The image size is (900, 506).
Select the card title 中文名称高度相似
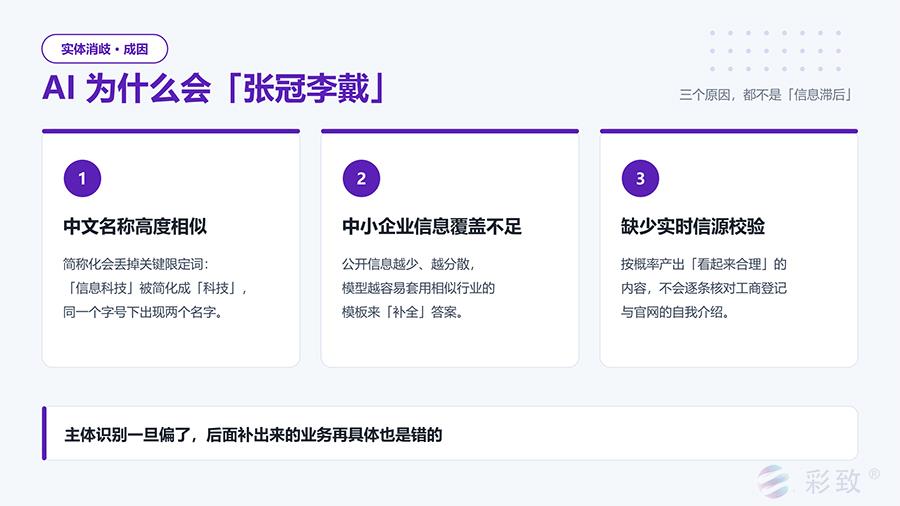[x=135, y=227]
